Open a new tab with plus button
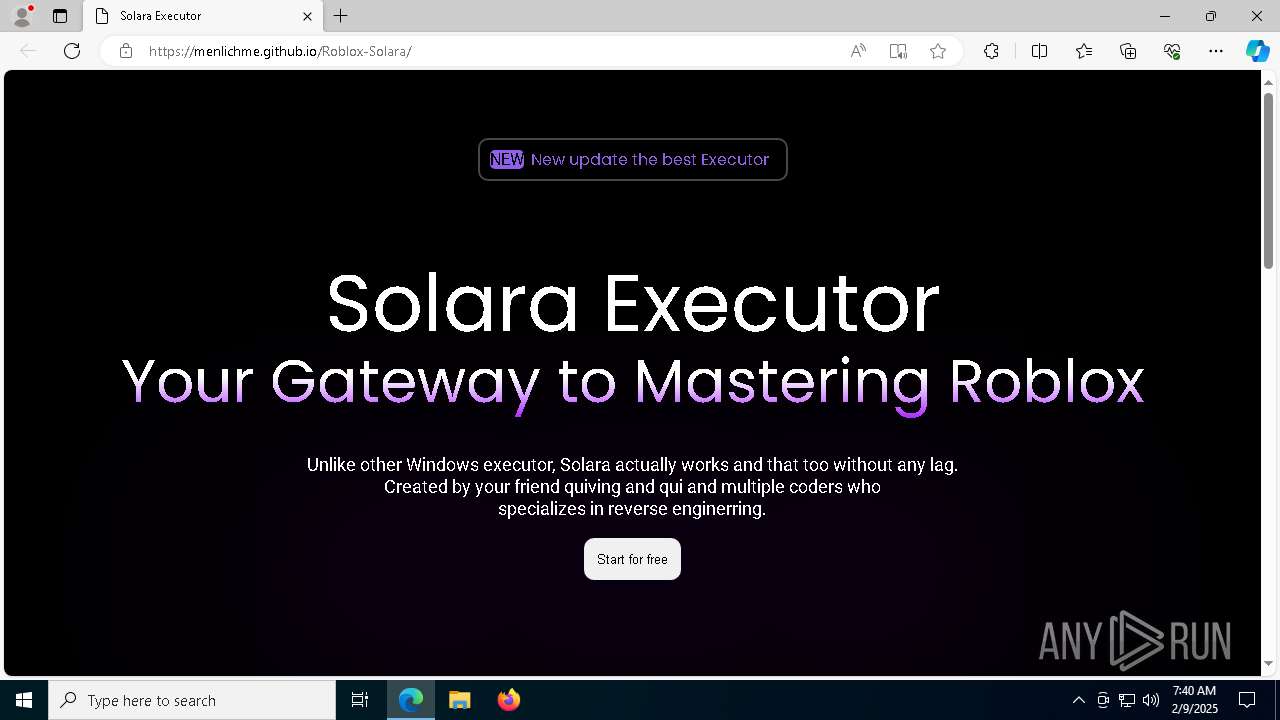Image resolution: width=1280 pixels, height=720 pixels. tap(341, 16)
